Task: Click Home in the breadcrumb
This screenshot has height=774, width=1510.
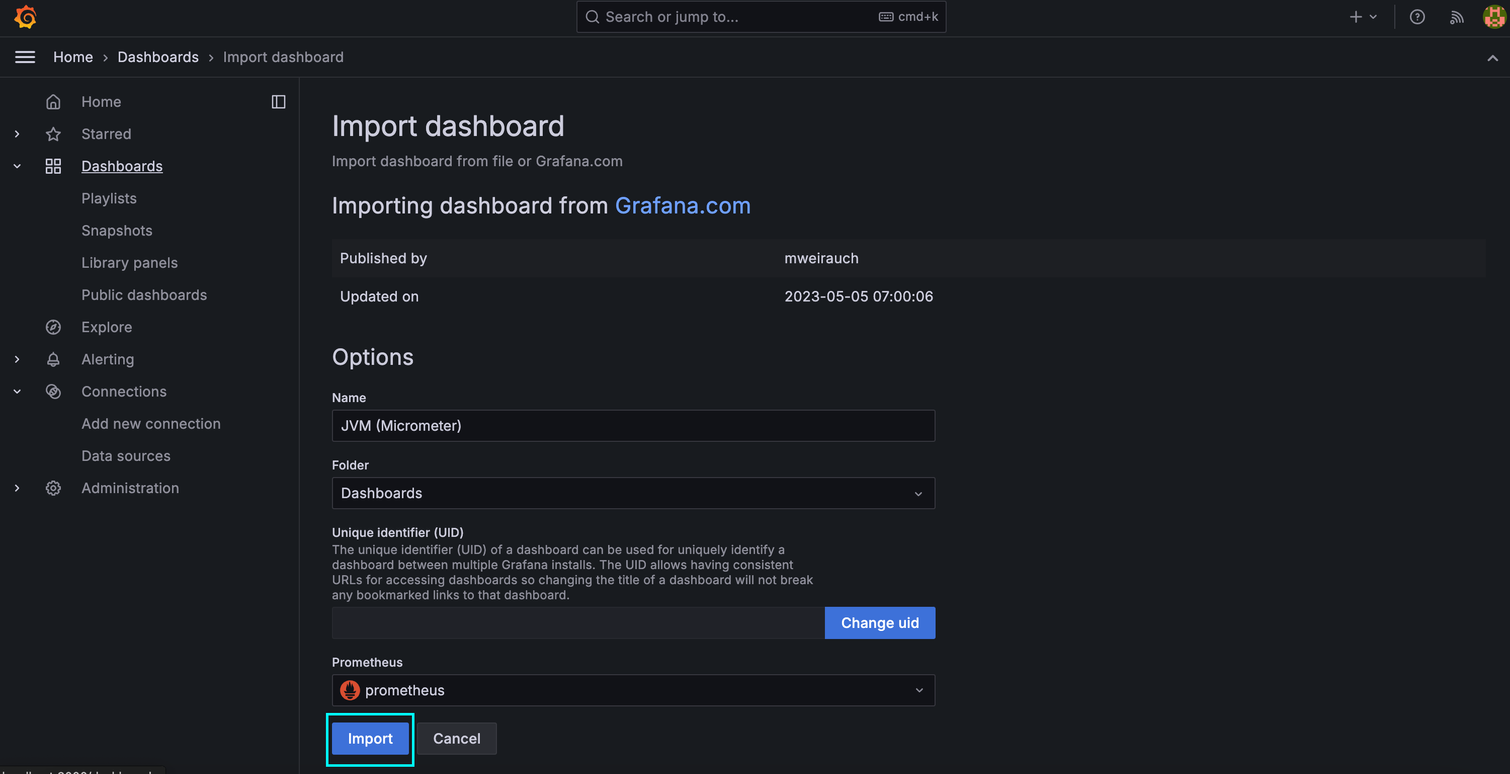Action: 73,57
